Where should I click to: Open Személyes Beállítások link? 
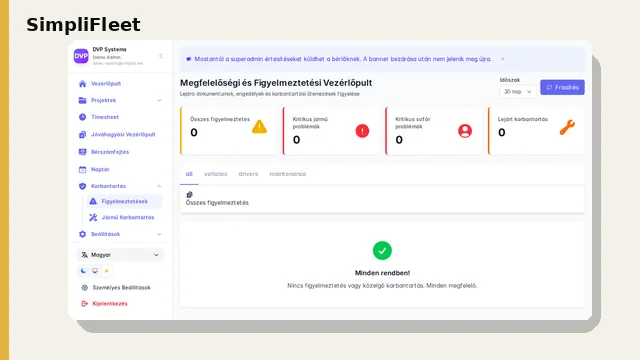(x=121, y=288)
